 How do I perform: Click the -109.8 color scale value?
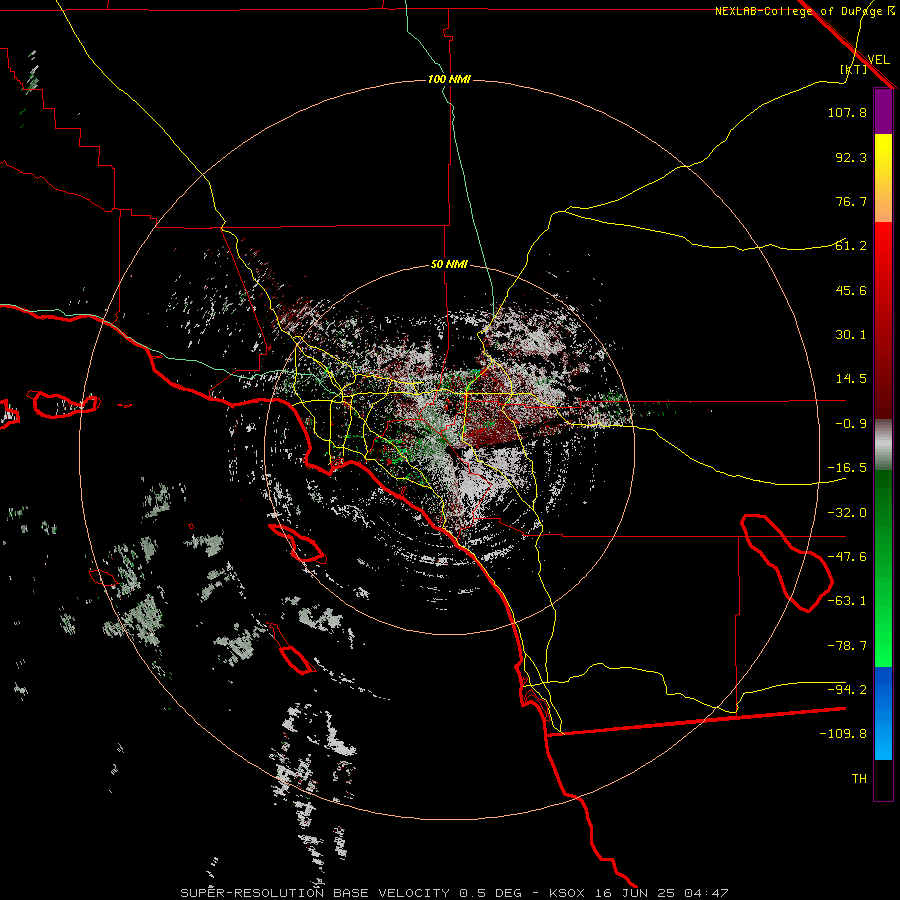843,734
